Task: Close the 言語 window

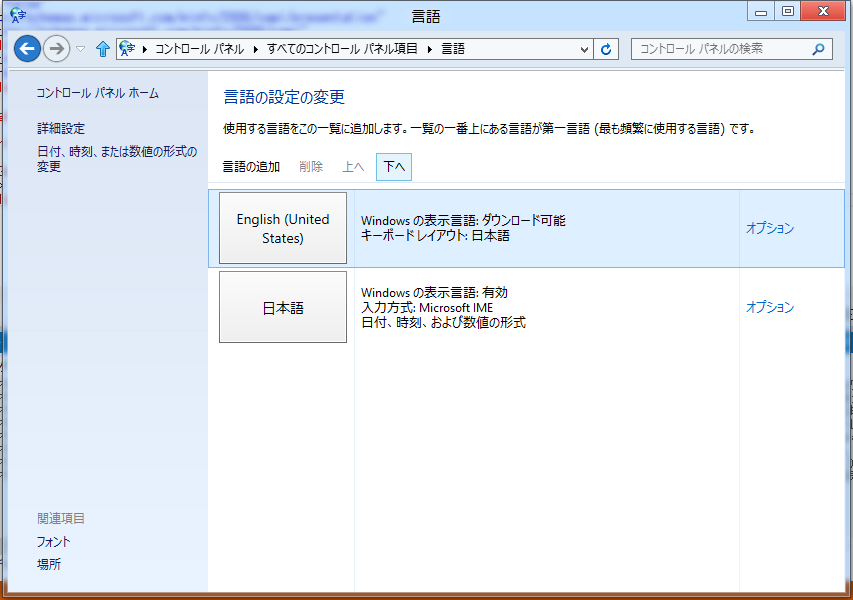Action: click(x=823, y=11)
